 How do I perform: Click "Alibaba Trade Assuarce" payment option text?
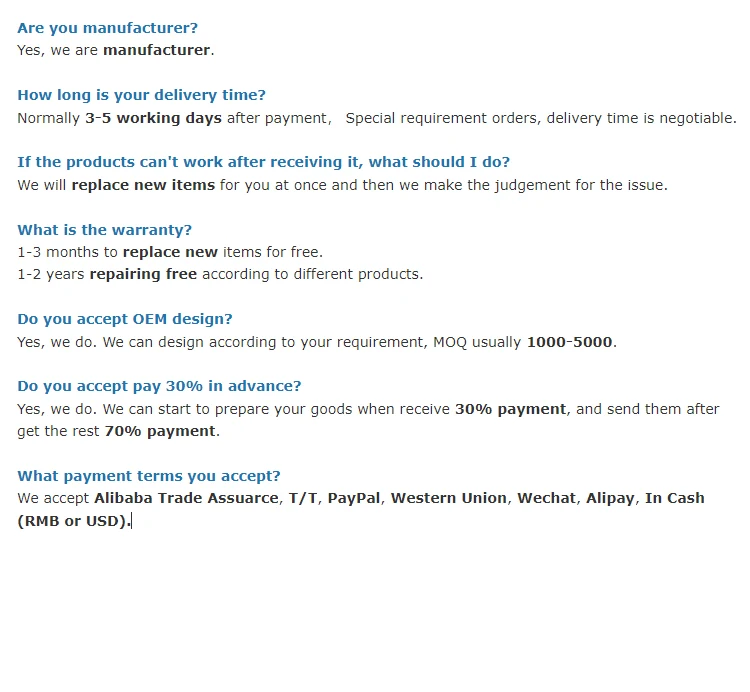tap(186, 498)
